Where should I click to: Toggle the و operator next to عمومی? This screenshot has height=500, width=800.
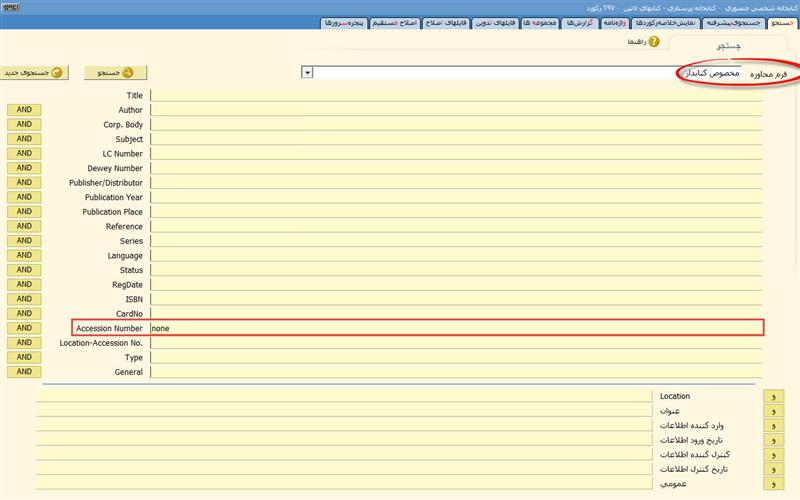(x=773, y=484)
